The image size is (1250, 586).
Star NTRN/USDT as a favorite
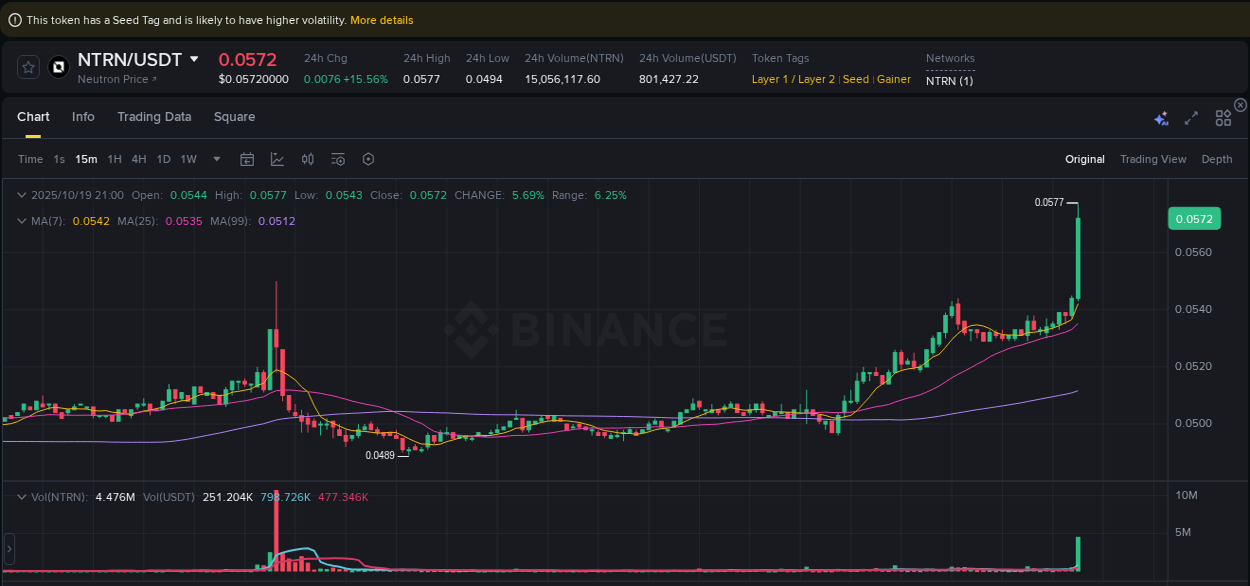coord(28,67)
